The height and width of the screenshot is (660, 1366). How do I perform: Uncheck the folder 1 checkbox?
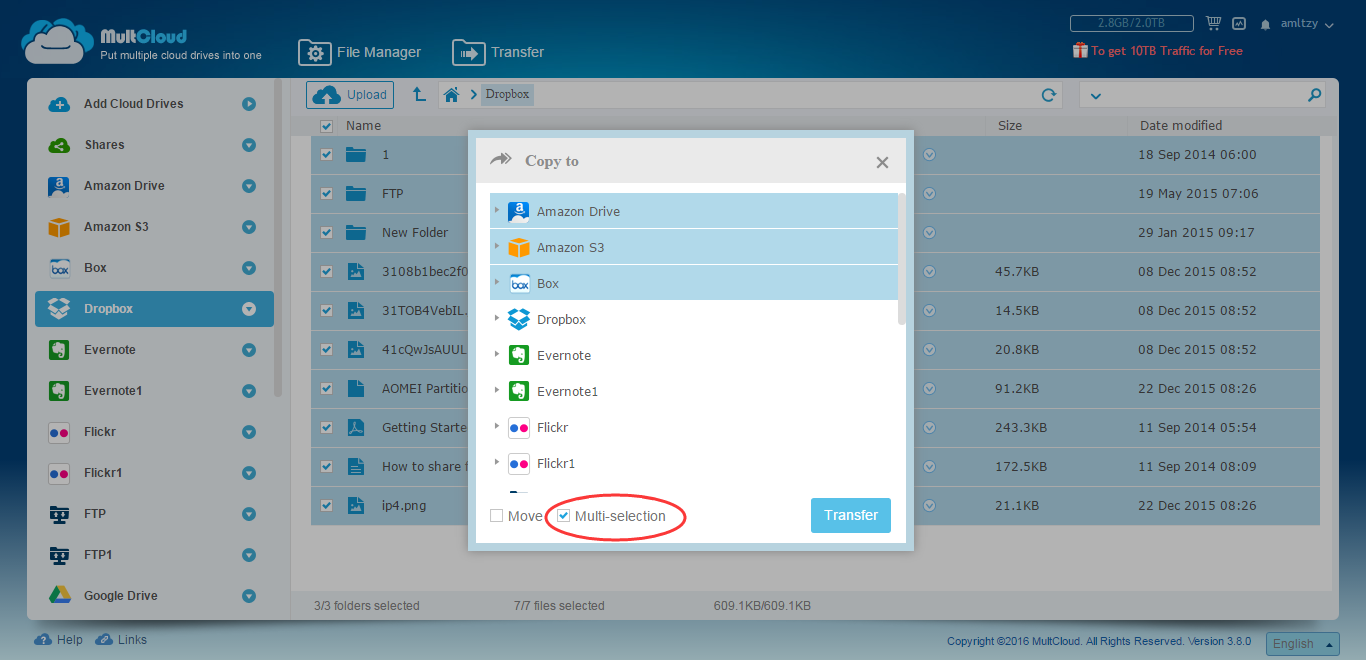[326, 155]
